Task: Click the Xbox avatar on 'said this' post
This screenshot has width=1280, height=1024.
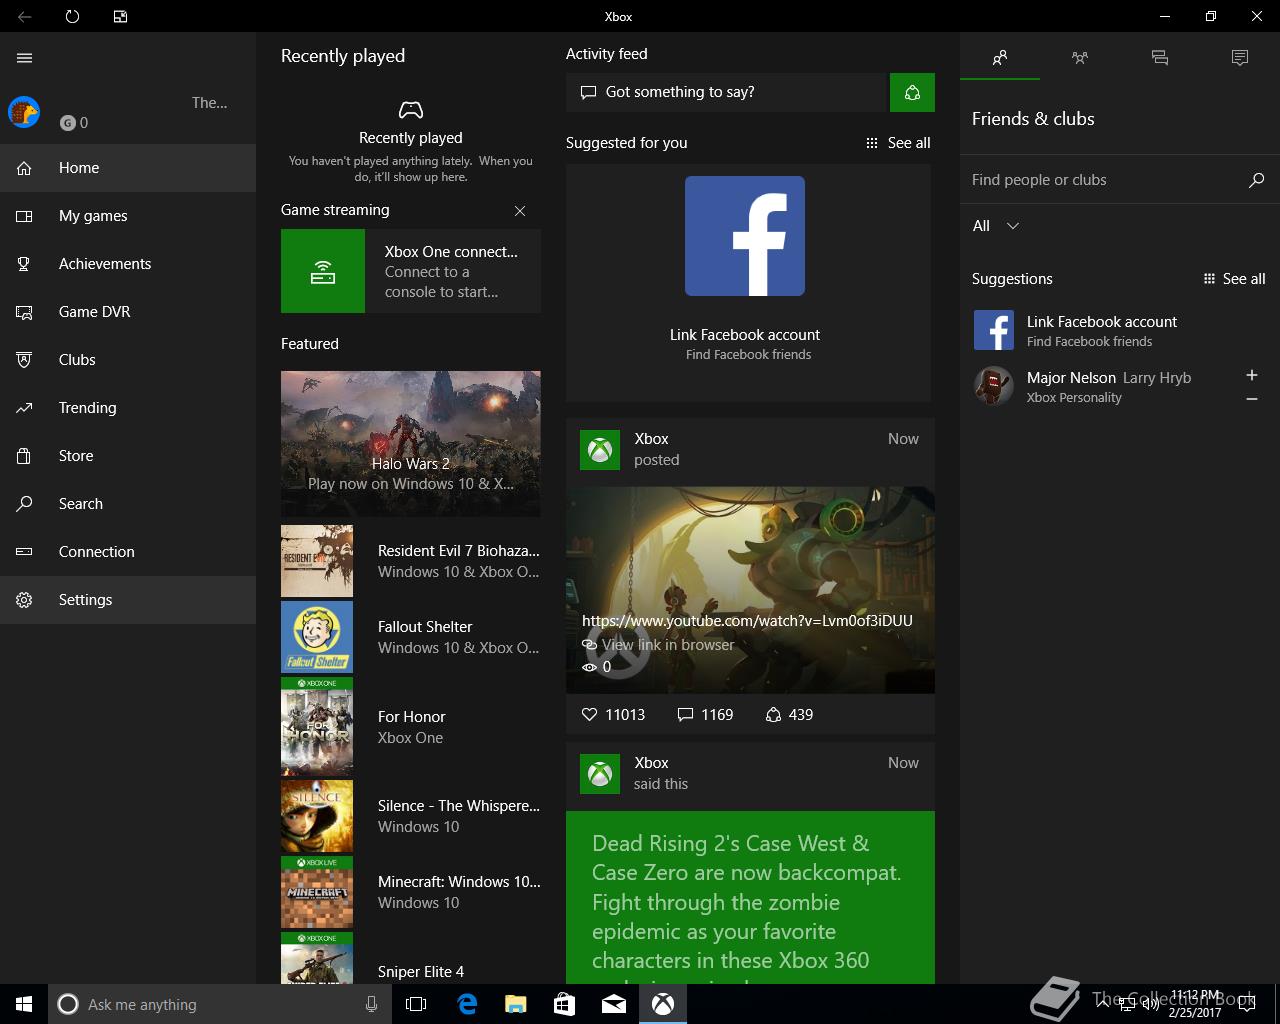Action: click(x=600, y=774)
